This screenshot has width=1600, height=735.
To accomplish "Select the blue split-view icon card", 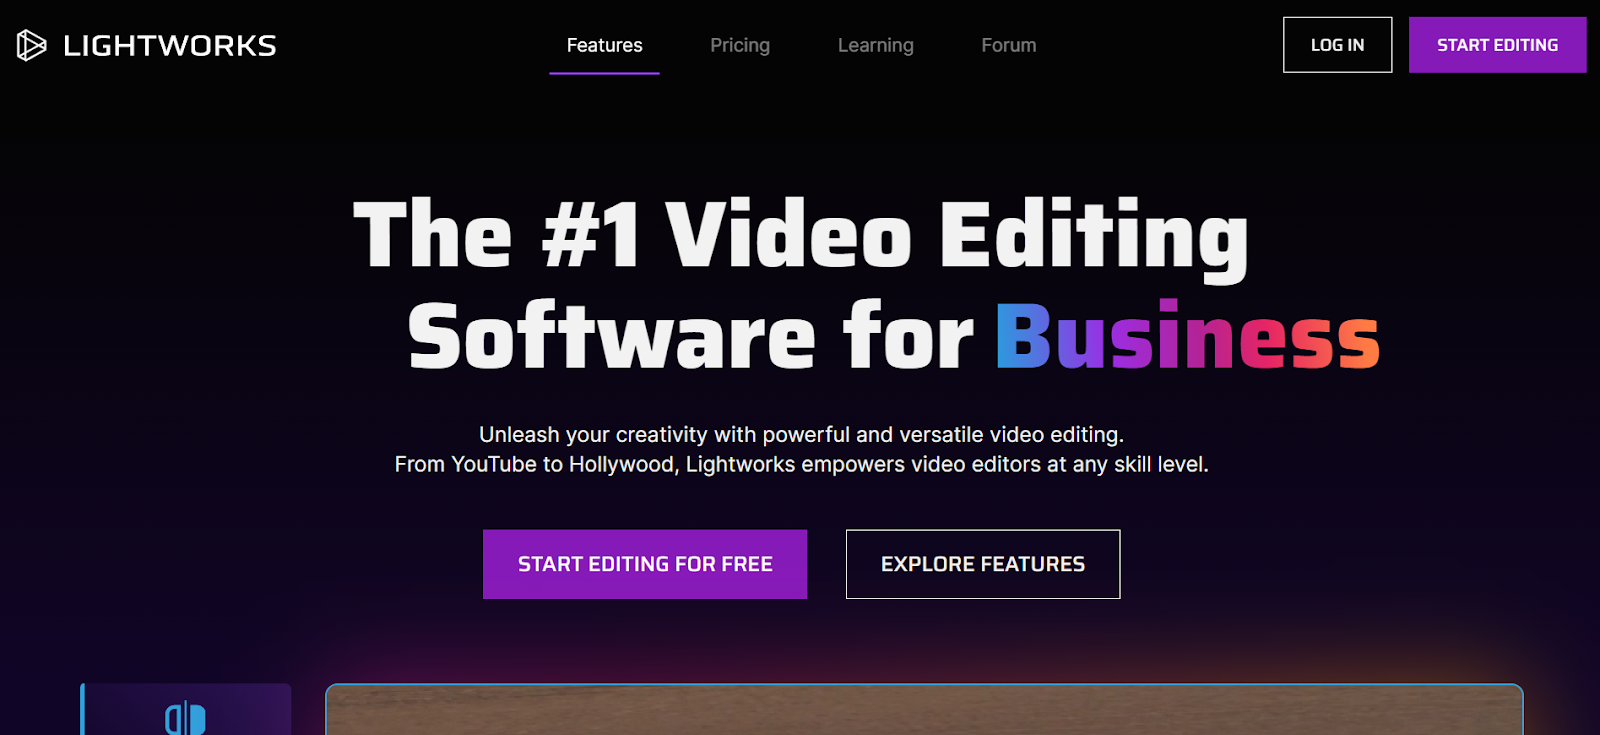I will [186, 710].
